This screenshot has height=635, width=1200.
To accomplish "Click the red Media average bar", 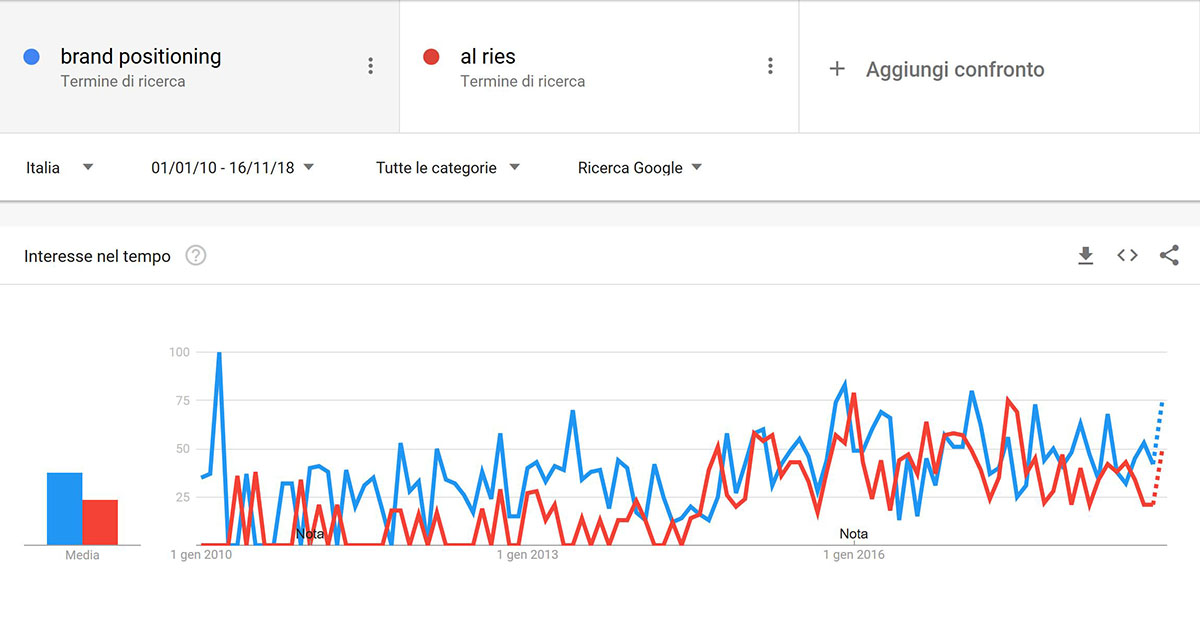I will click(x=100, y=522).
